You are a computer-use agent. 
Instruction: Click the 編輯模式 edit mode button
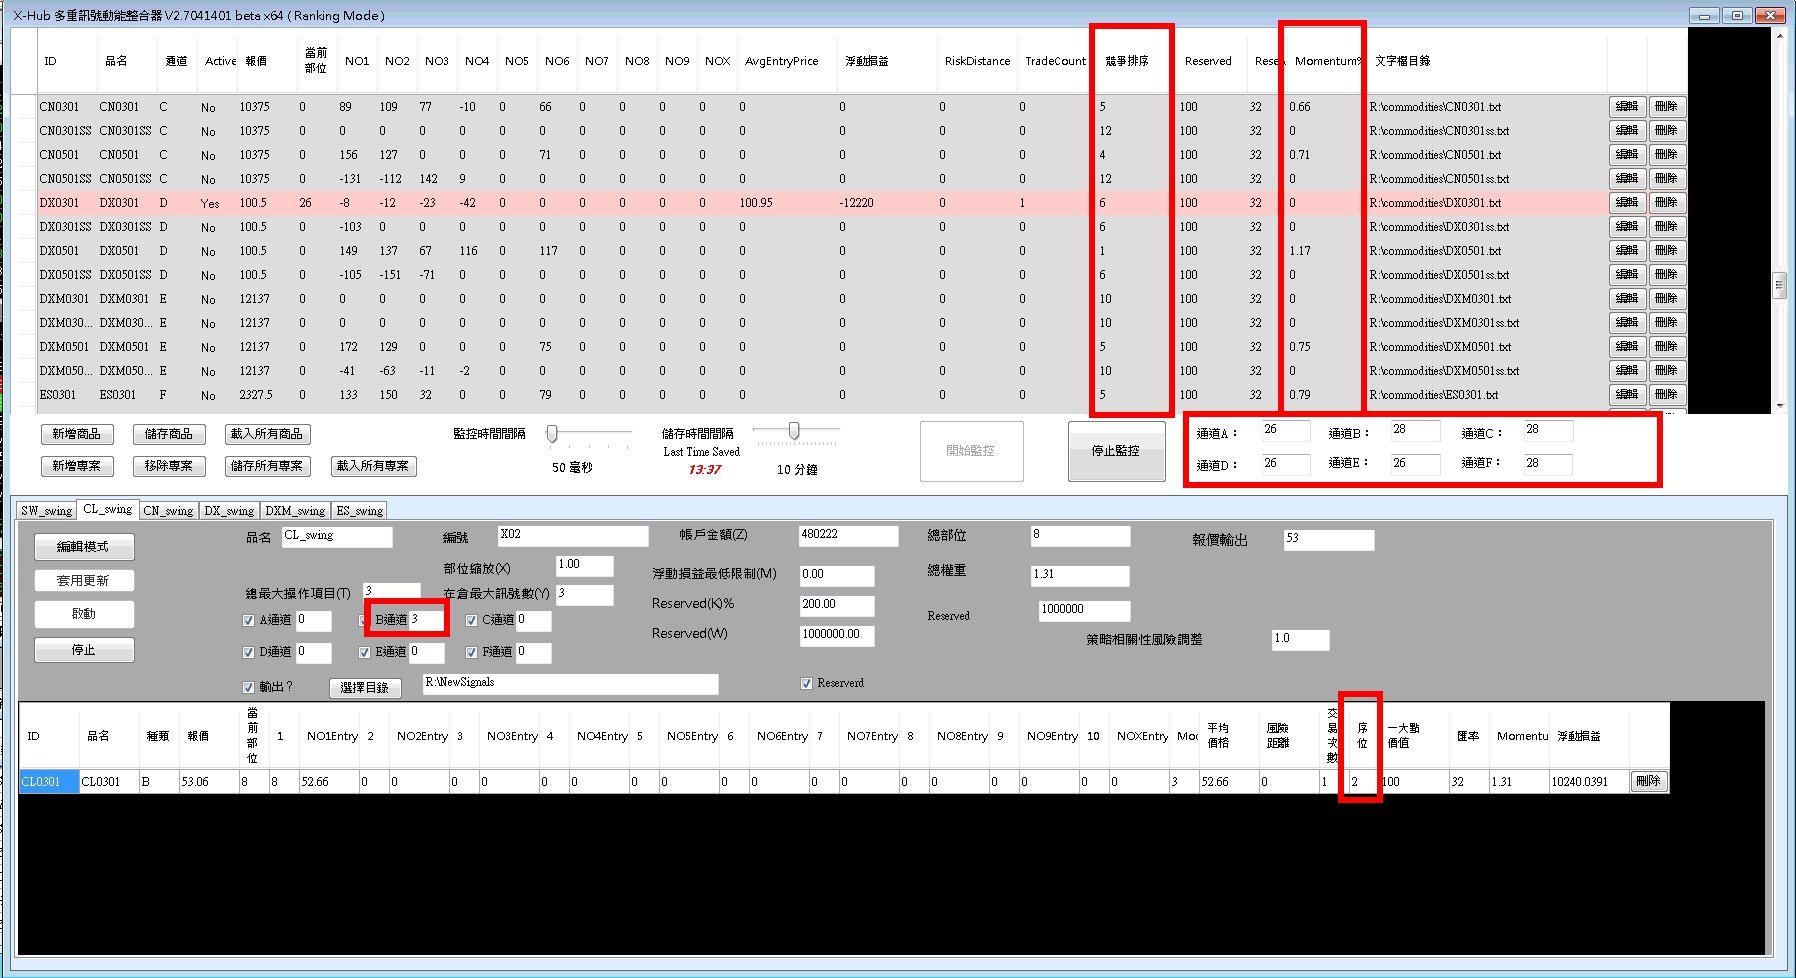coord(83,547)
